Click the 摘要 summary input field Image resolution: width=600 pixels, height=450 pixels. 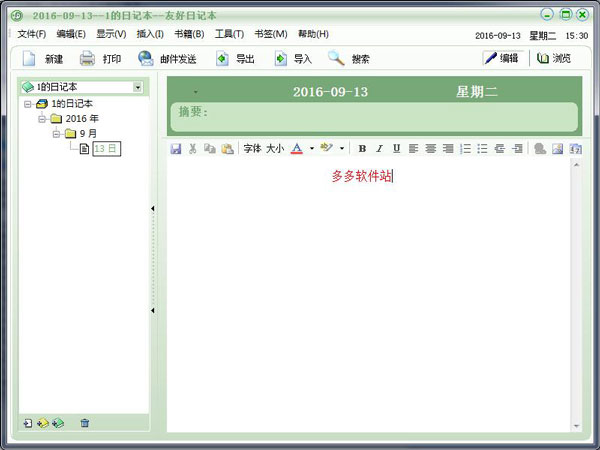tap(374, 117)
